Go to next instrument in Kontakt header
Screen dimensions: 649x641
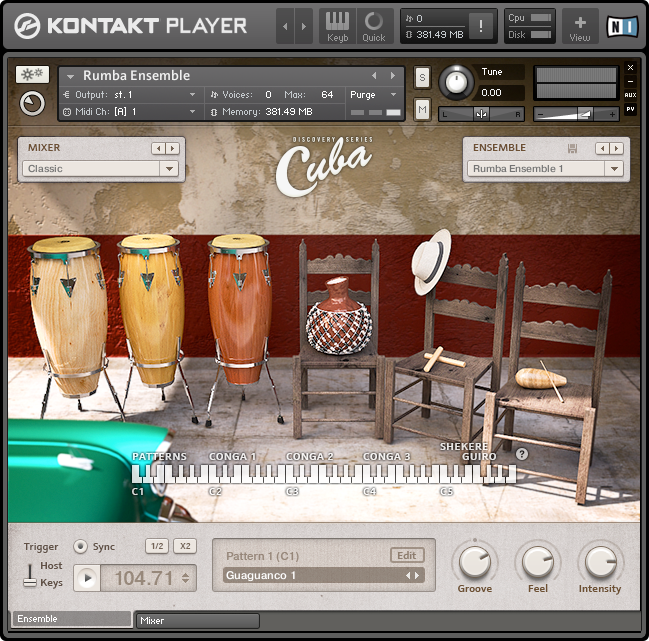coord(304,26)
